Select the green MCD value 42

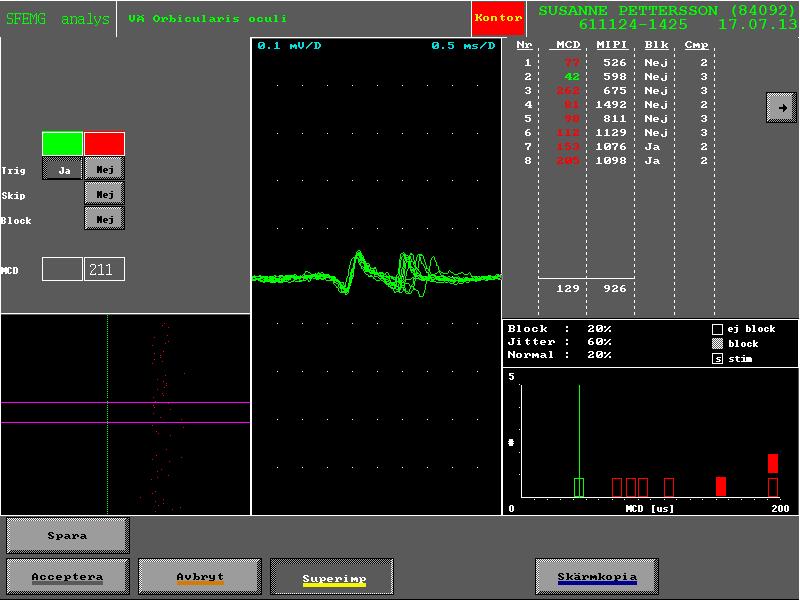571,77
